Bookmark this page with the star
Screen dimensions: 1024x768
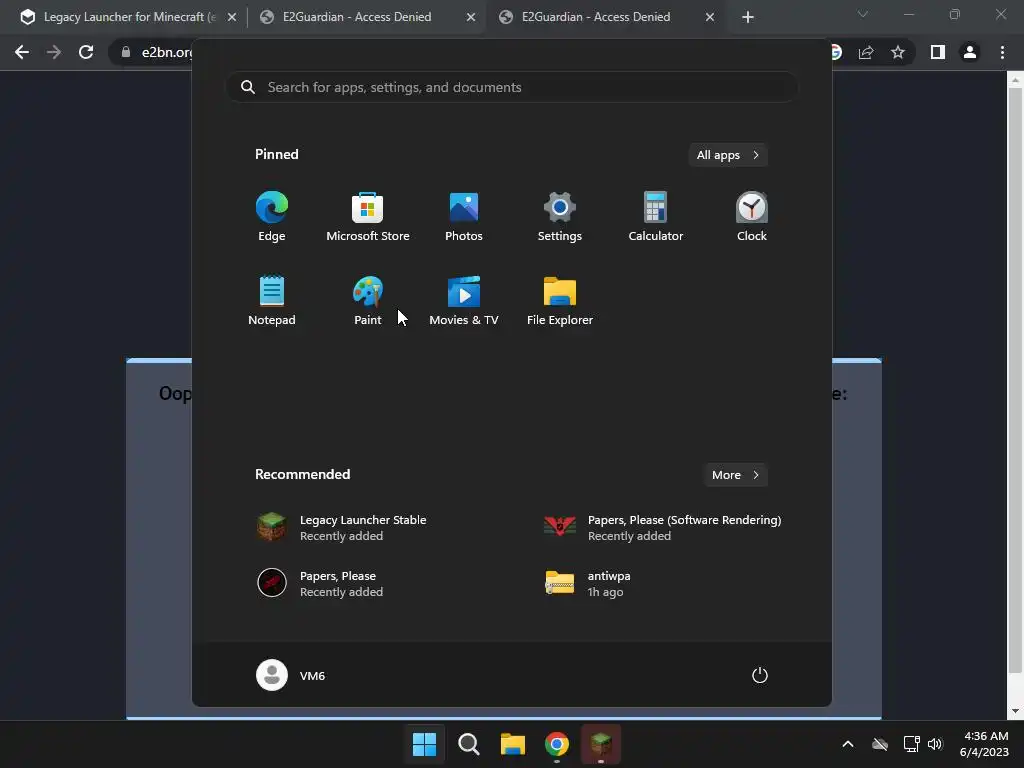tap(898, 52)
